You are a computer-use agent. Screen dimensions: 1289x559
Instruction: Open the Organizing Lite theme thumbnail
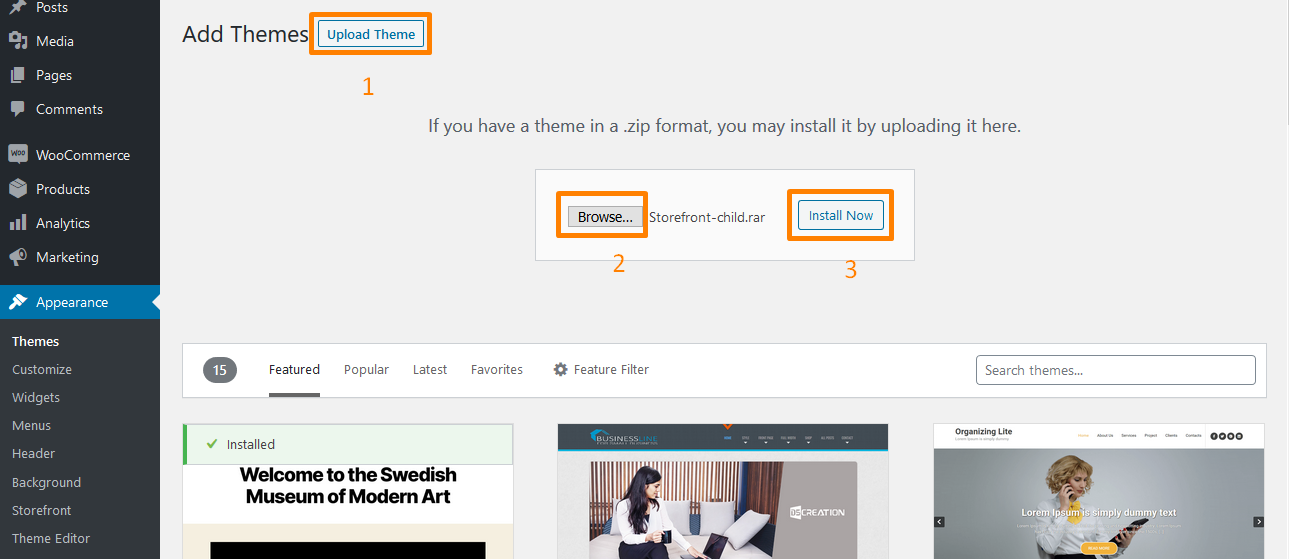1099,491
